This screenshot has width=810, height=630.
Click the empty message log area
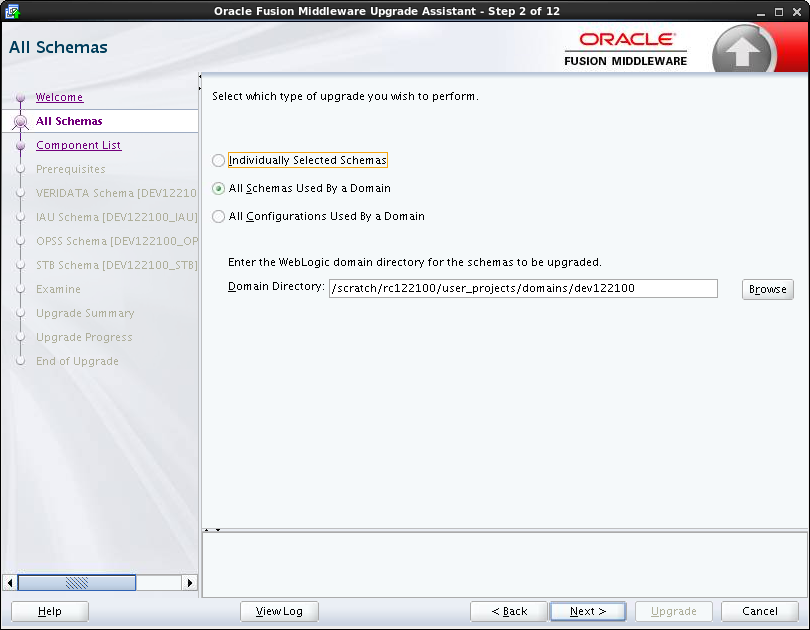[505, 565]
